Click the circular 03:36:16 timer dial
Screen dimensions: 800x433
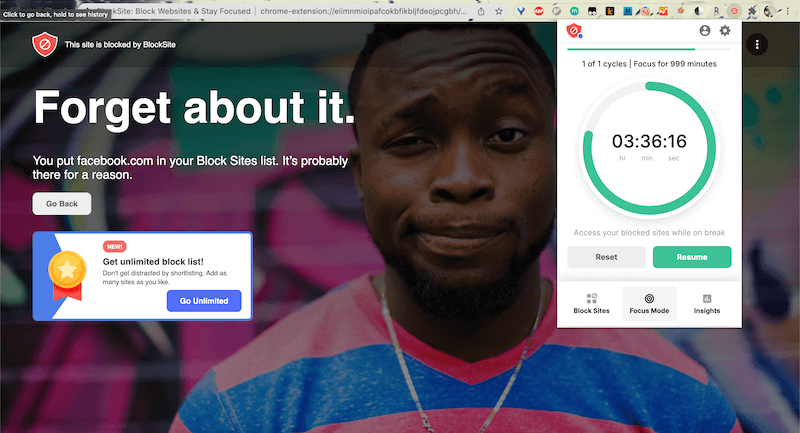[649, 148]
